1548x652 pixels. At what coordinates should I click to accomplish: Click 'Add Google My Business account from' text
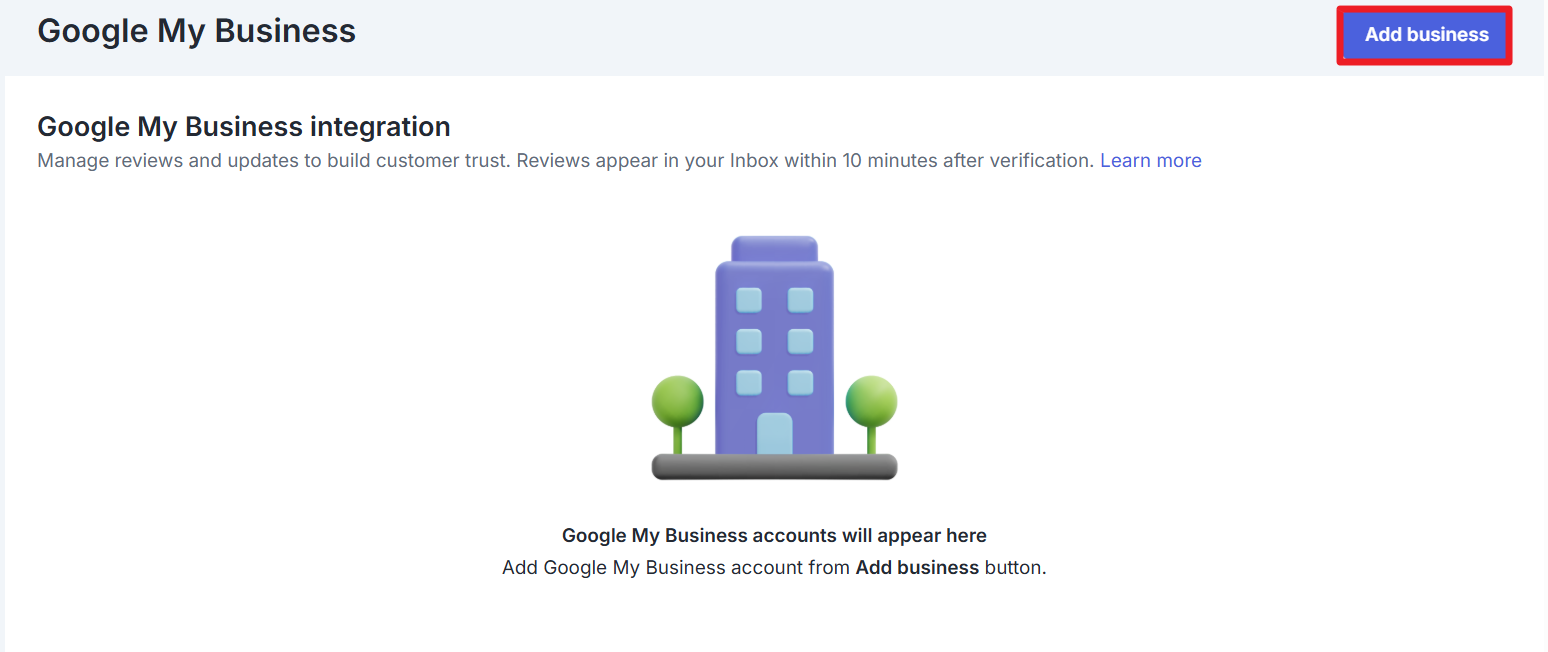coord(676,568)
